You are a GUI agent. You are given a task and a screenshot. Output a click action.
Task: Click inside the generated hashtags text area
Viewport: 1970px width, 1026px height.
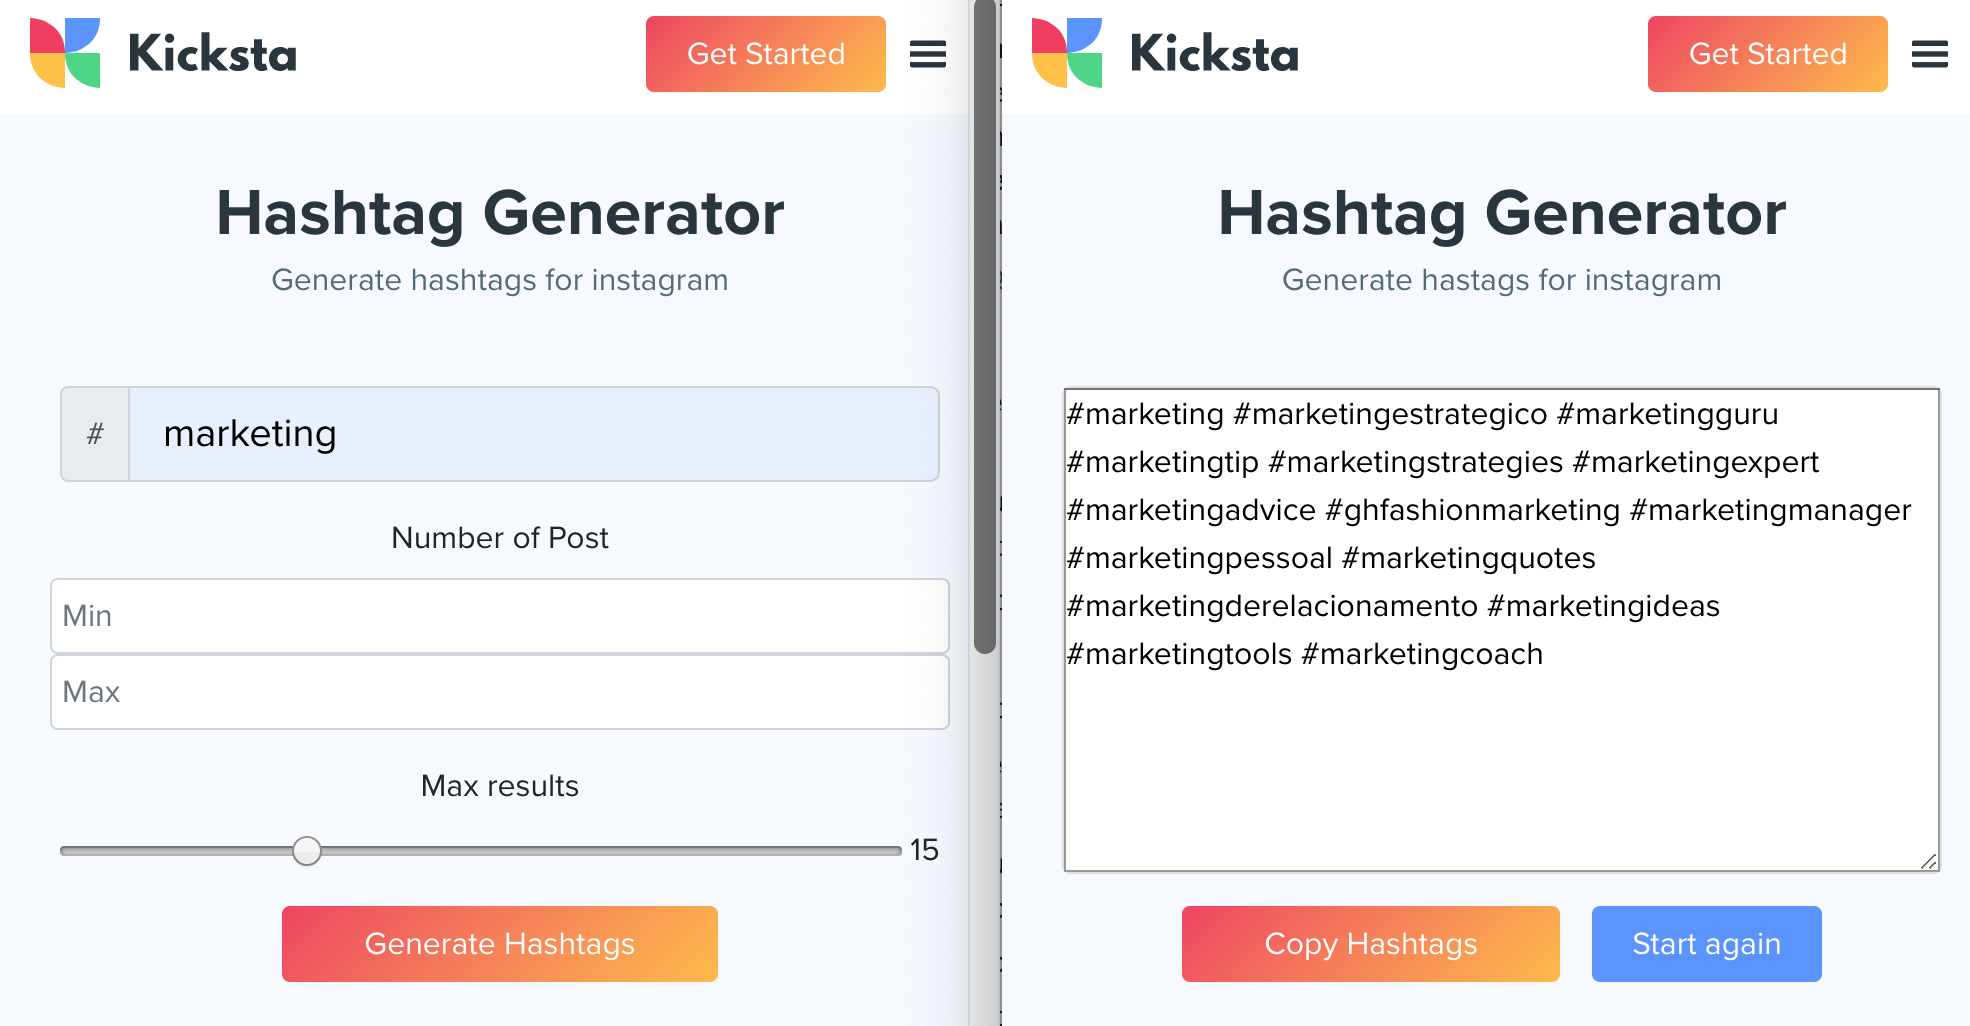point(1500,760)
